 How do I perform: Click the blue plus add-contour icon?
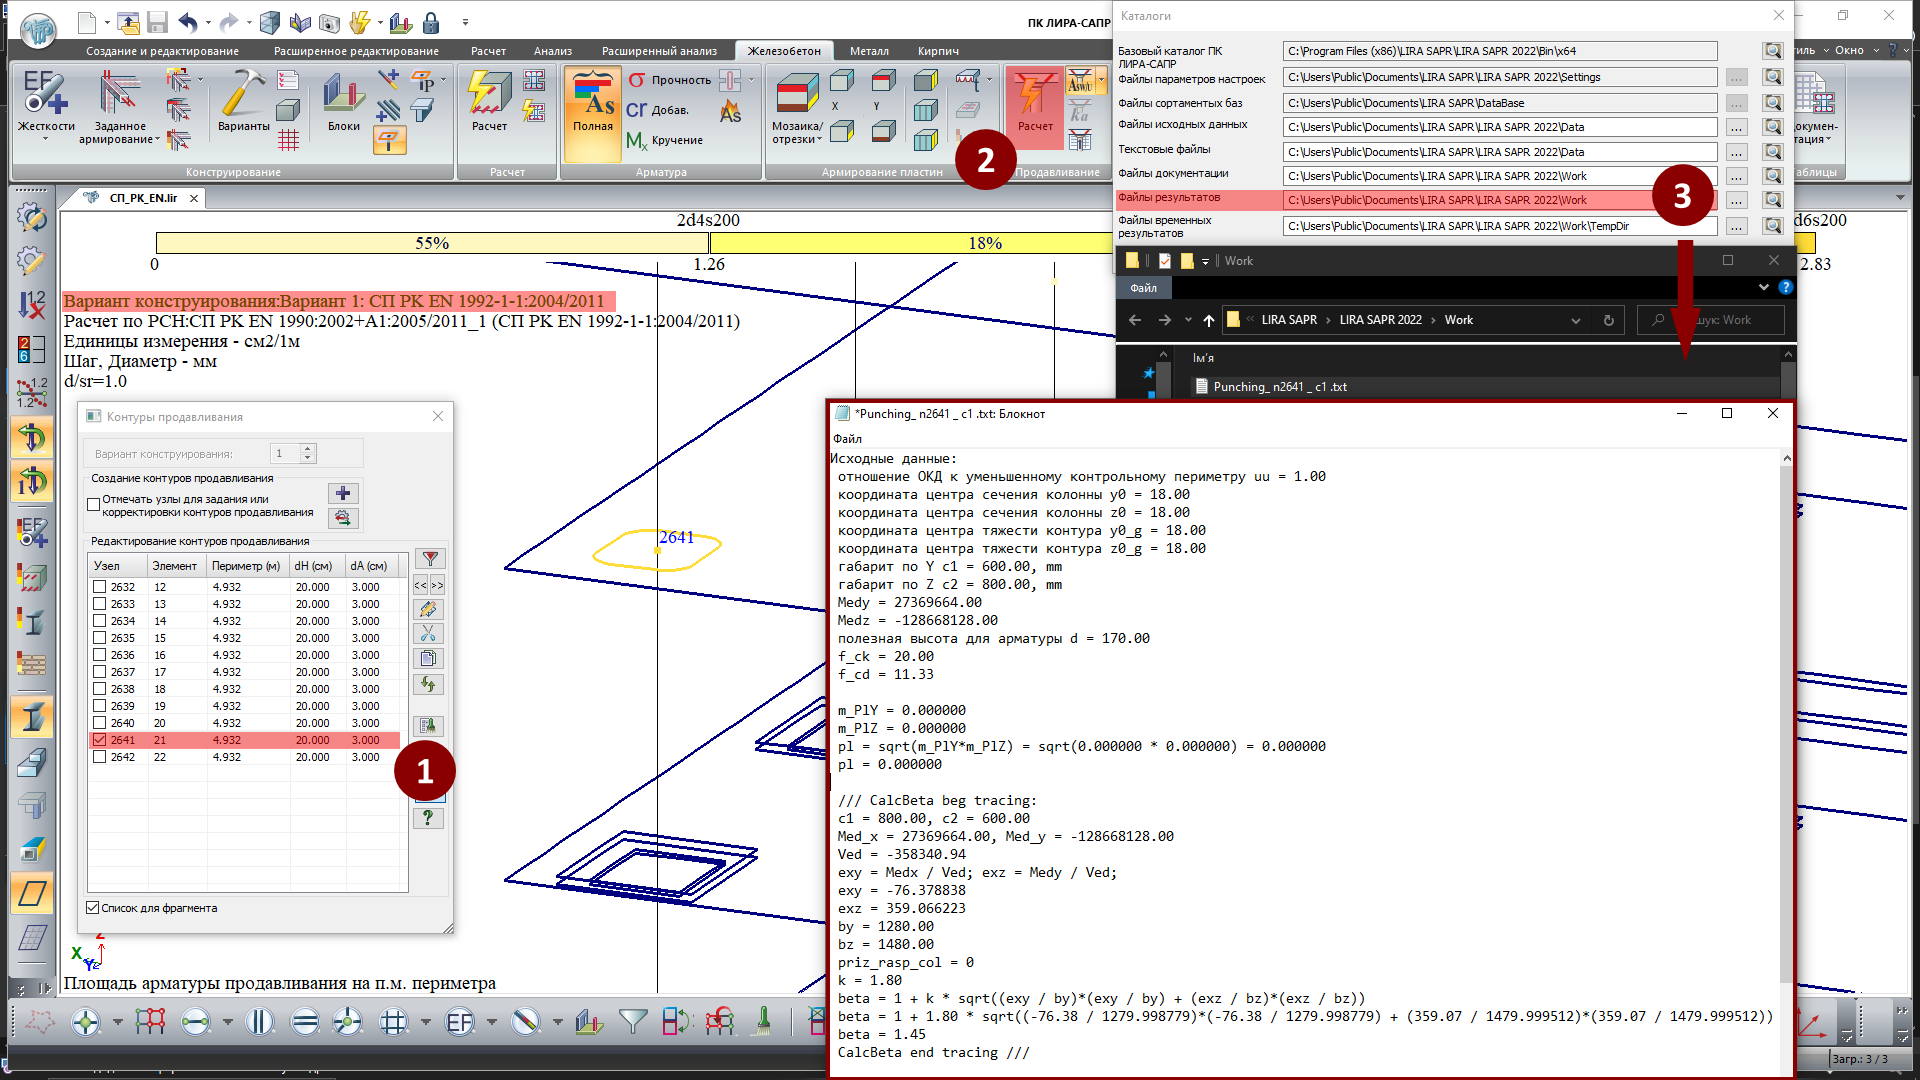coord(343,493)
